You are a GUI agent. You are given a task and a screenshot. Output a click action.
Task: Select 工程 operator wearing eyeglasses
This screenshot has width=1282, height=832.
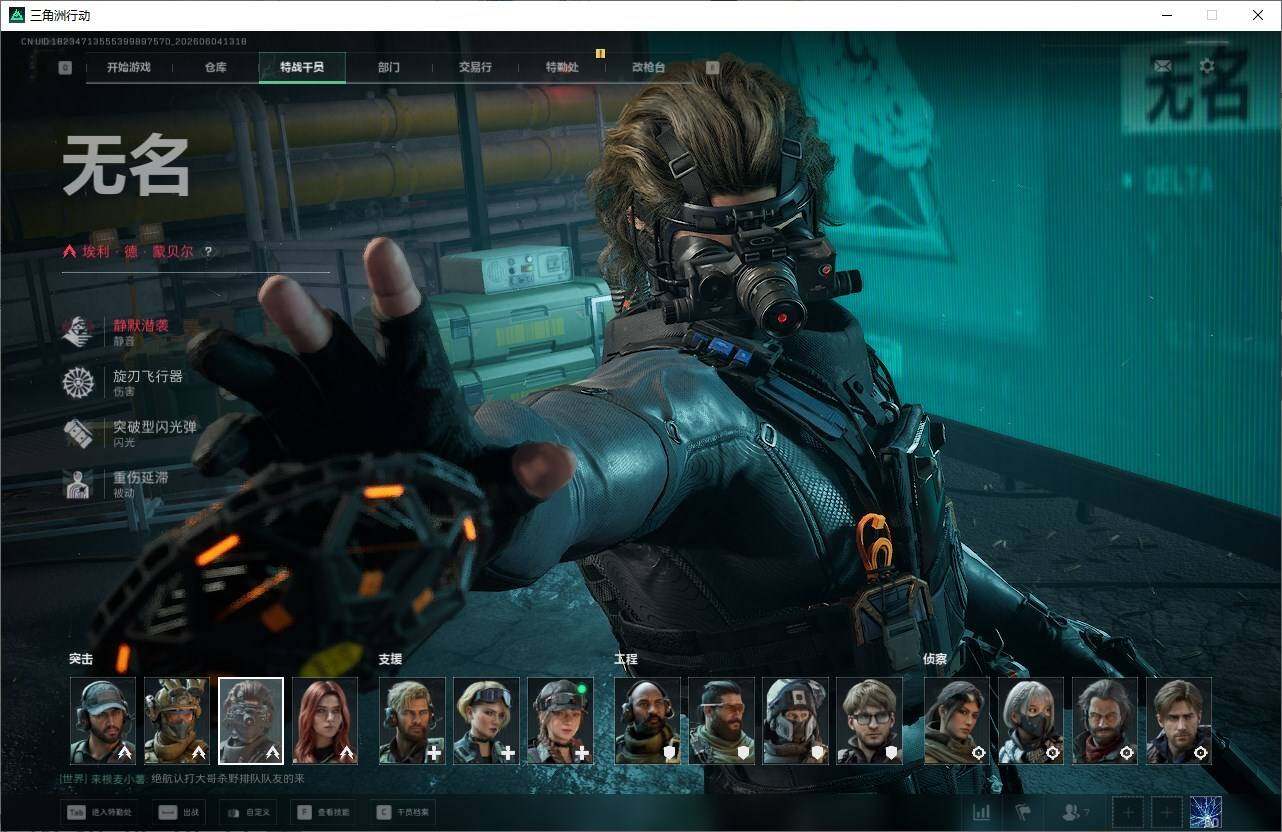coord(869,721)
